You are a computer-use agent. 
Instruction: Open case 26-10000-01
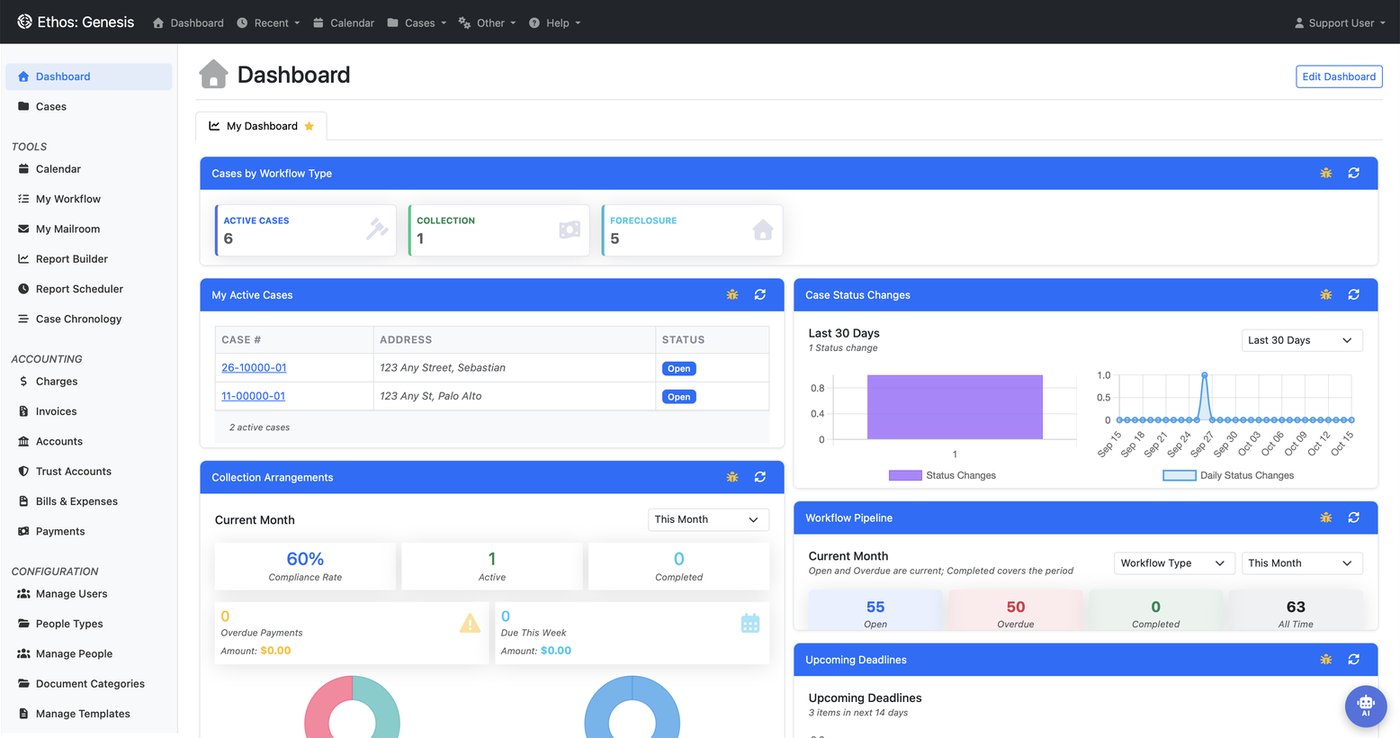tap(254, 368)
